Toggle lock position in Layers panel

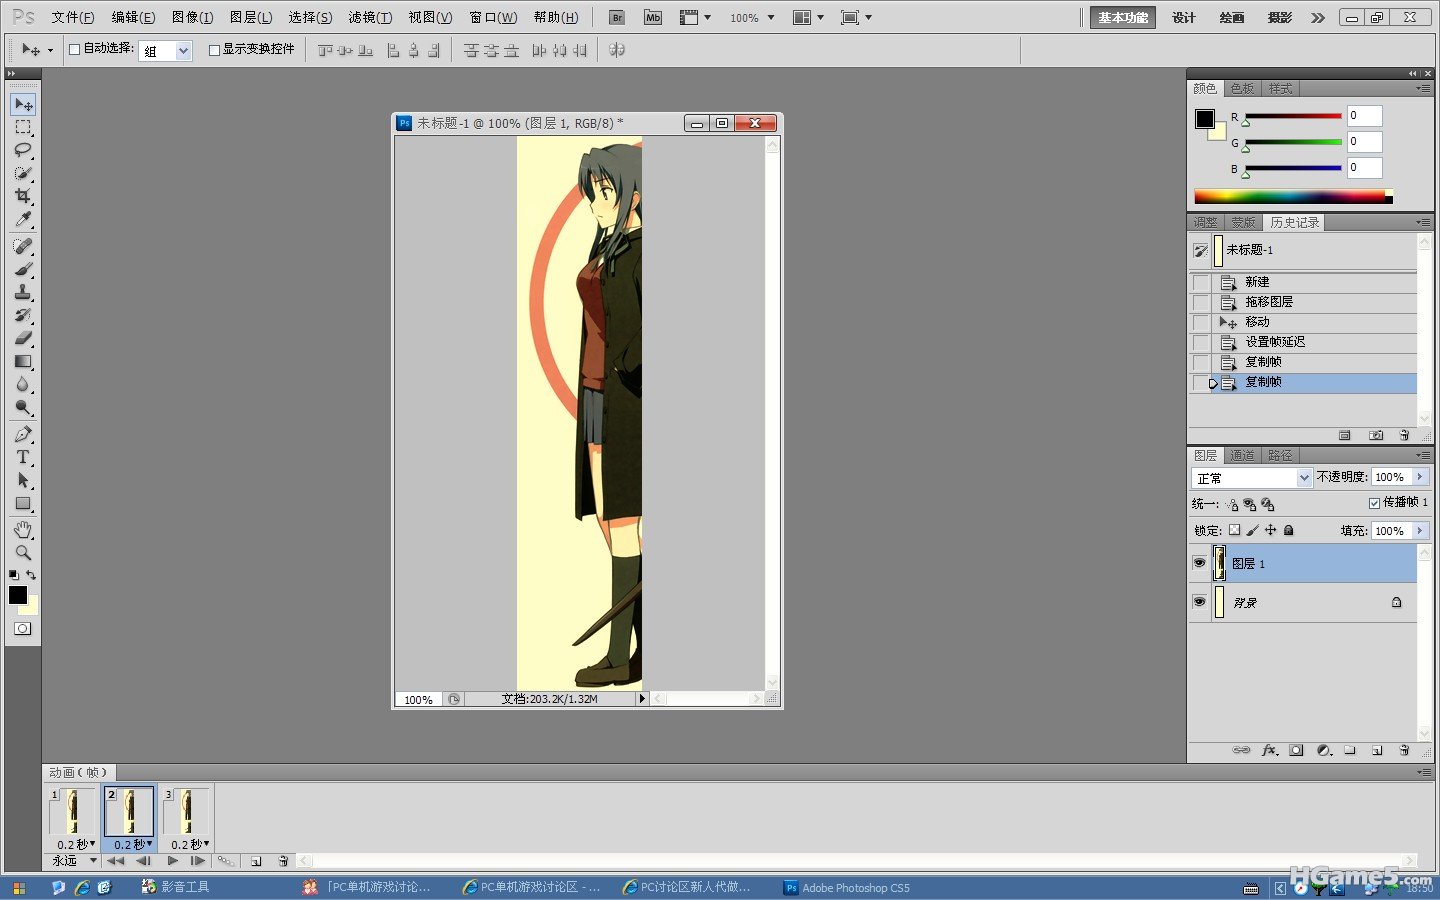1270,530
